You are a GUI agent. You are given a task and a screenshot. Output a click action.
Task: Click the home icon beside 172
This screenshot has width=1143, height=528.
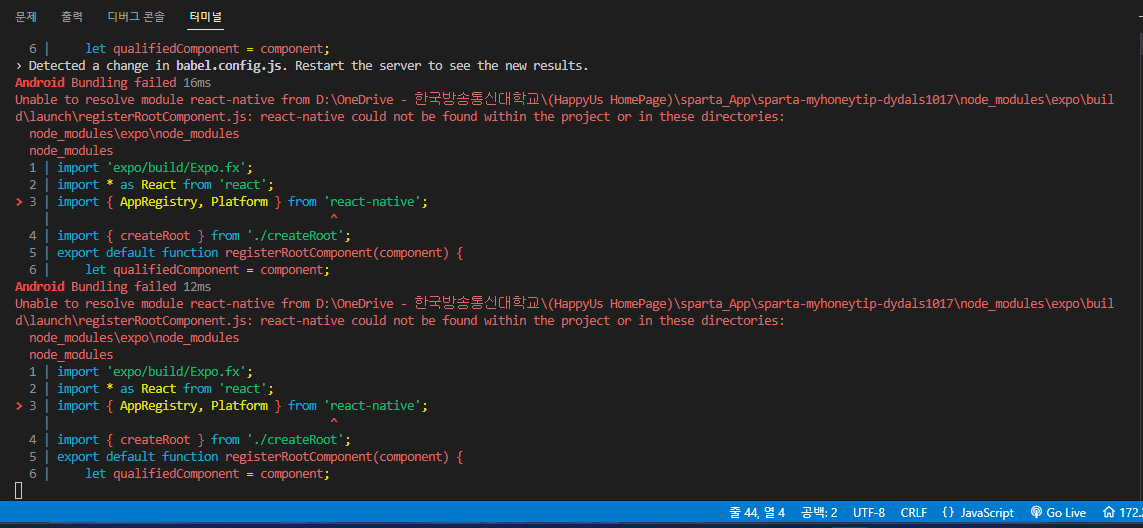[1109, 512]
